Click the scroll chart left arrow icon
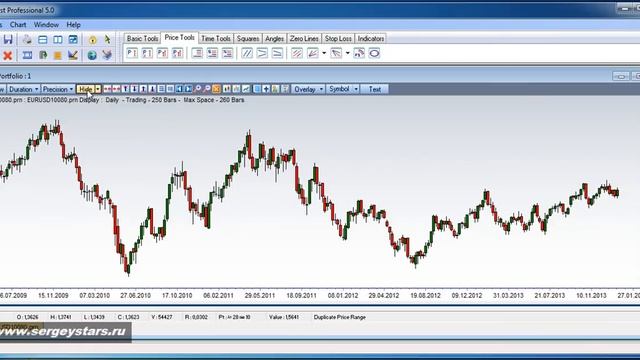 [179, 89]
